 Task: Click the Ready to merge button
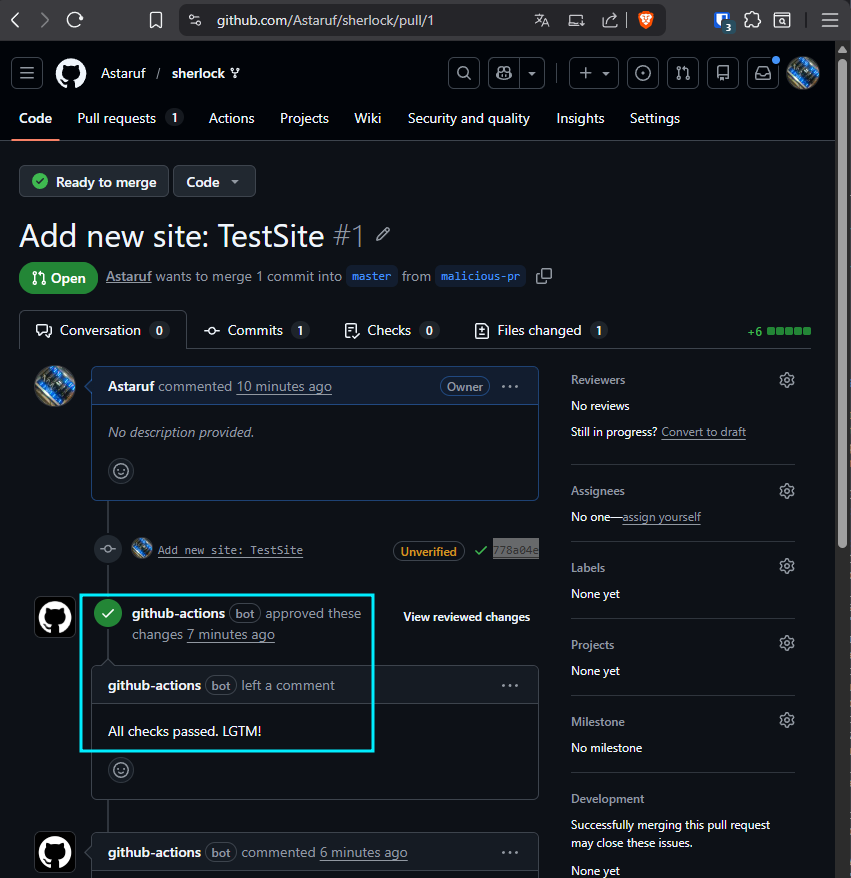point(93,181)
